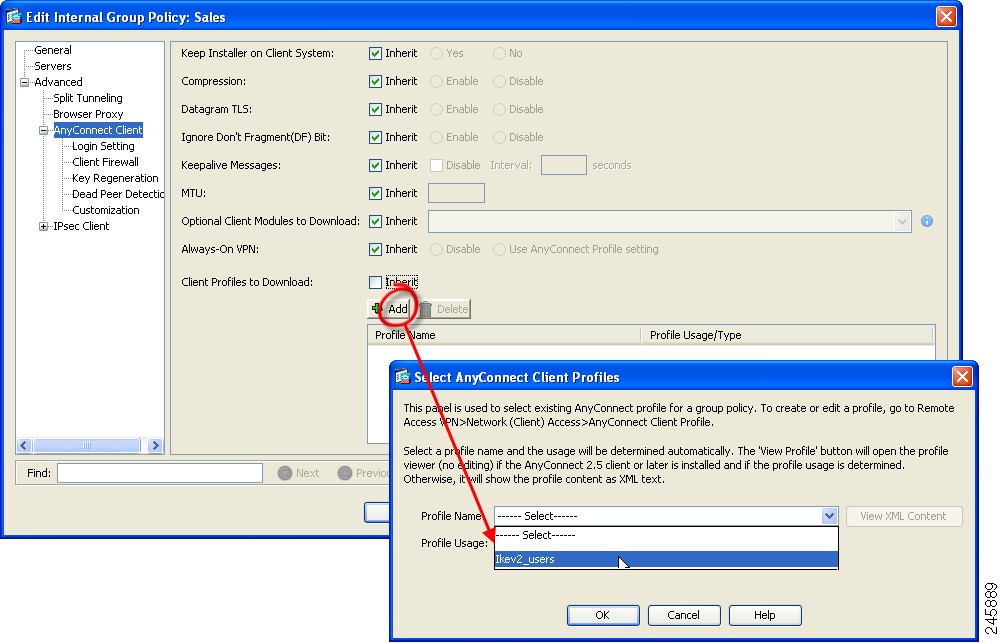Select Split Tunneling tree item
1001x644 pixels.
87,98
